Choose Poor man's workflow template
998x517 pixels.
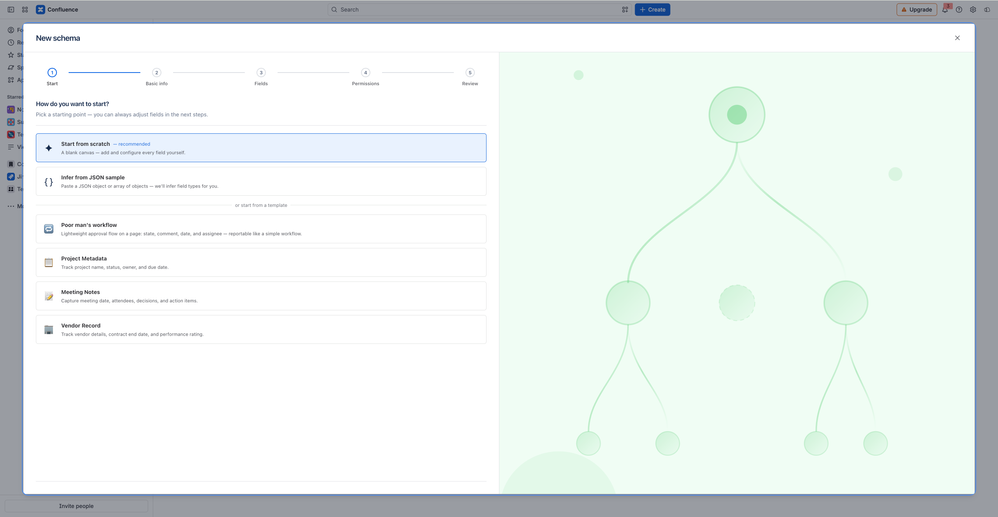coord(261,229)
